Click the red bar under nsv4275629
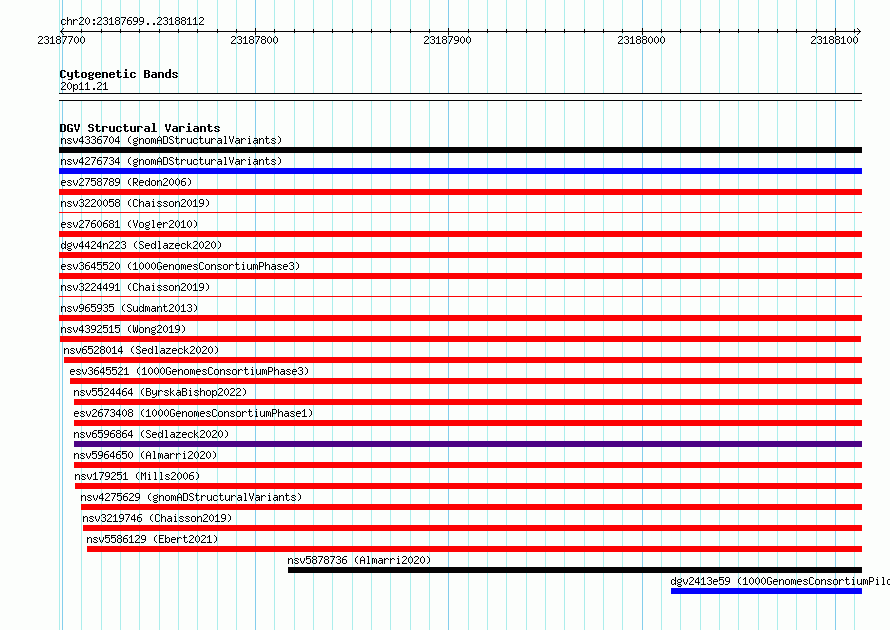 471,507
